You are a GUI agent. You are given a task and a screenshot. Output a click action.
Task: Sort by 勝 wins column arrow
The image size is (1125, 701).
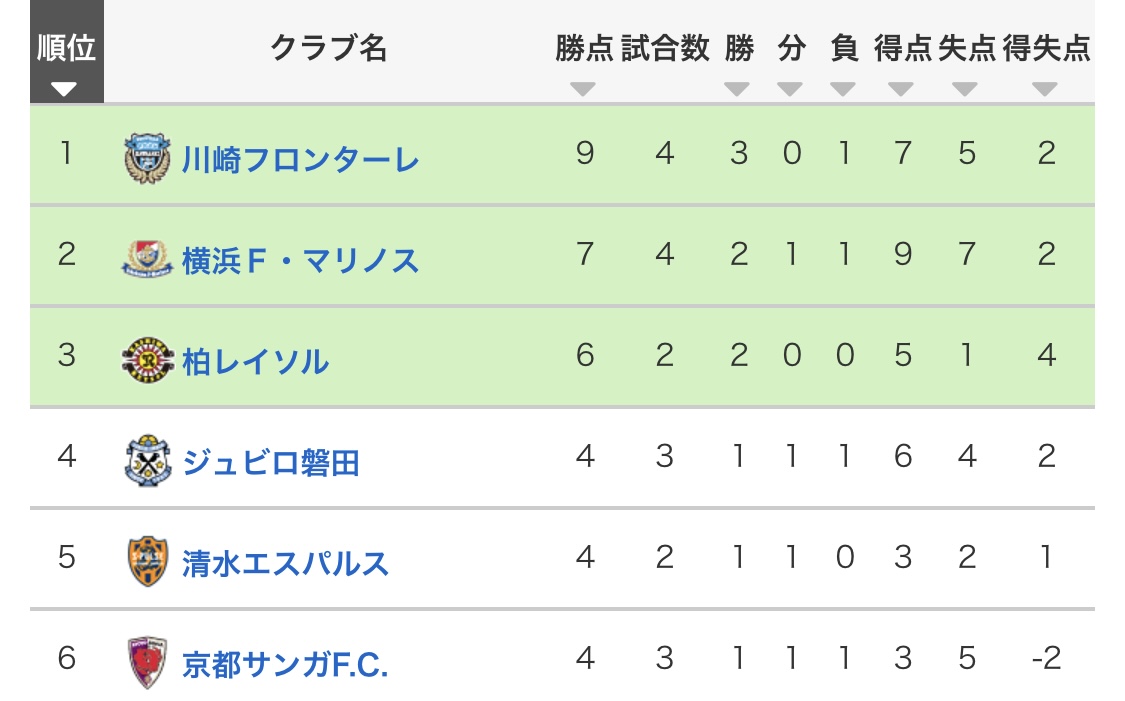pyautogui.click(x=737, y=90)
